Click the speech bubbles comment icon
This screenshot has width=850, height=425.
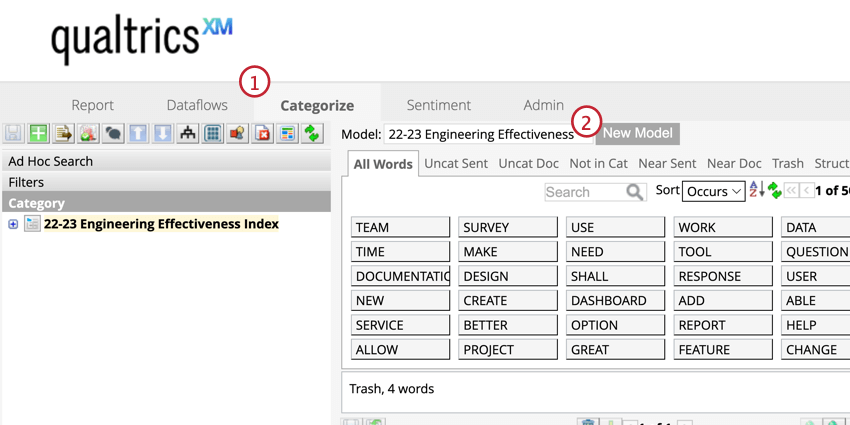pos(113,133)
